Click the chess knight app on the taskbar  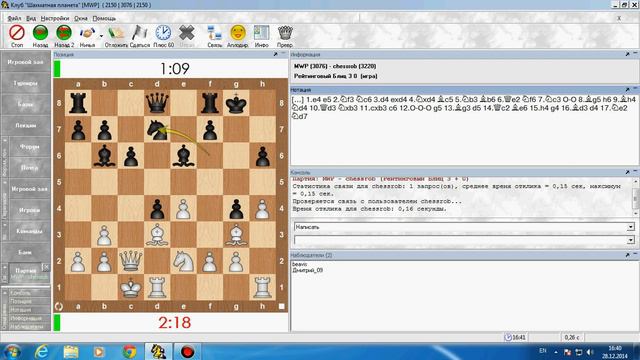[158, 351]
